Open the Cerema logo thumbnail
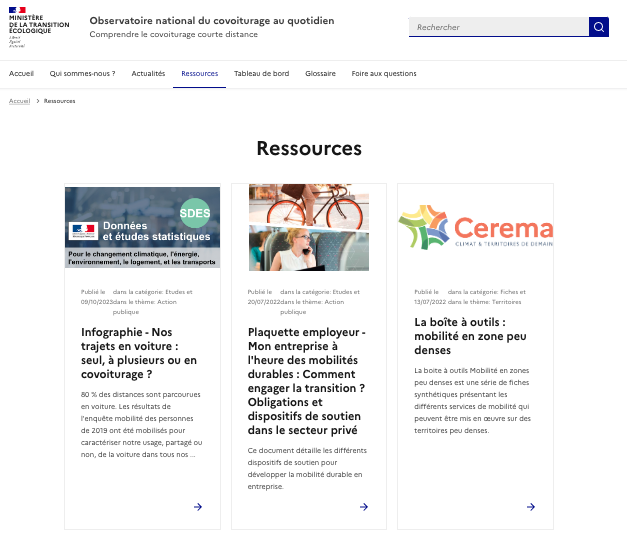Viewport: 627px width, 536px height. (475, 227)
